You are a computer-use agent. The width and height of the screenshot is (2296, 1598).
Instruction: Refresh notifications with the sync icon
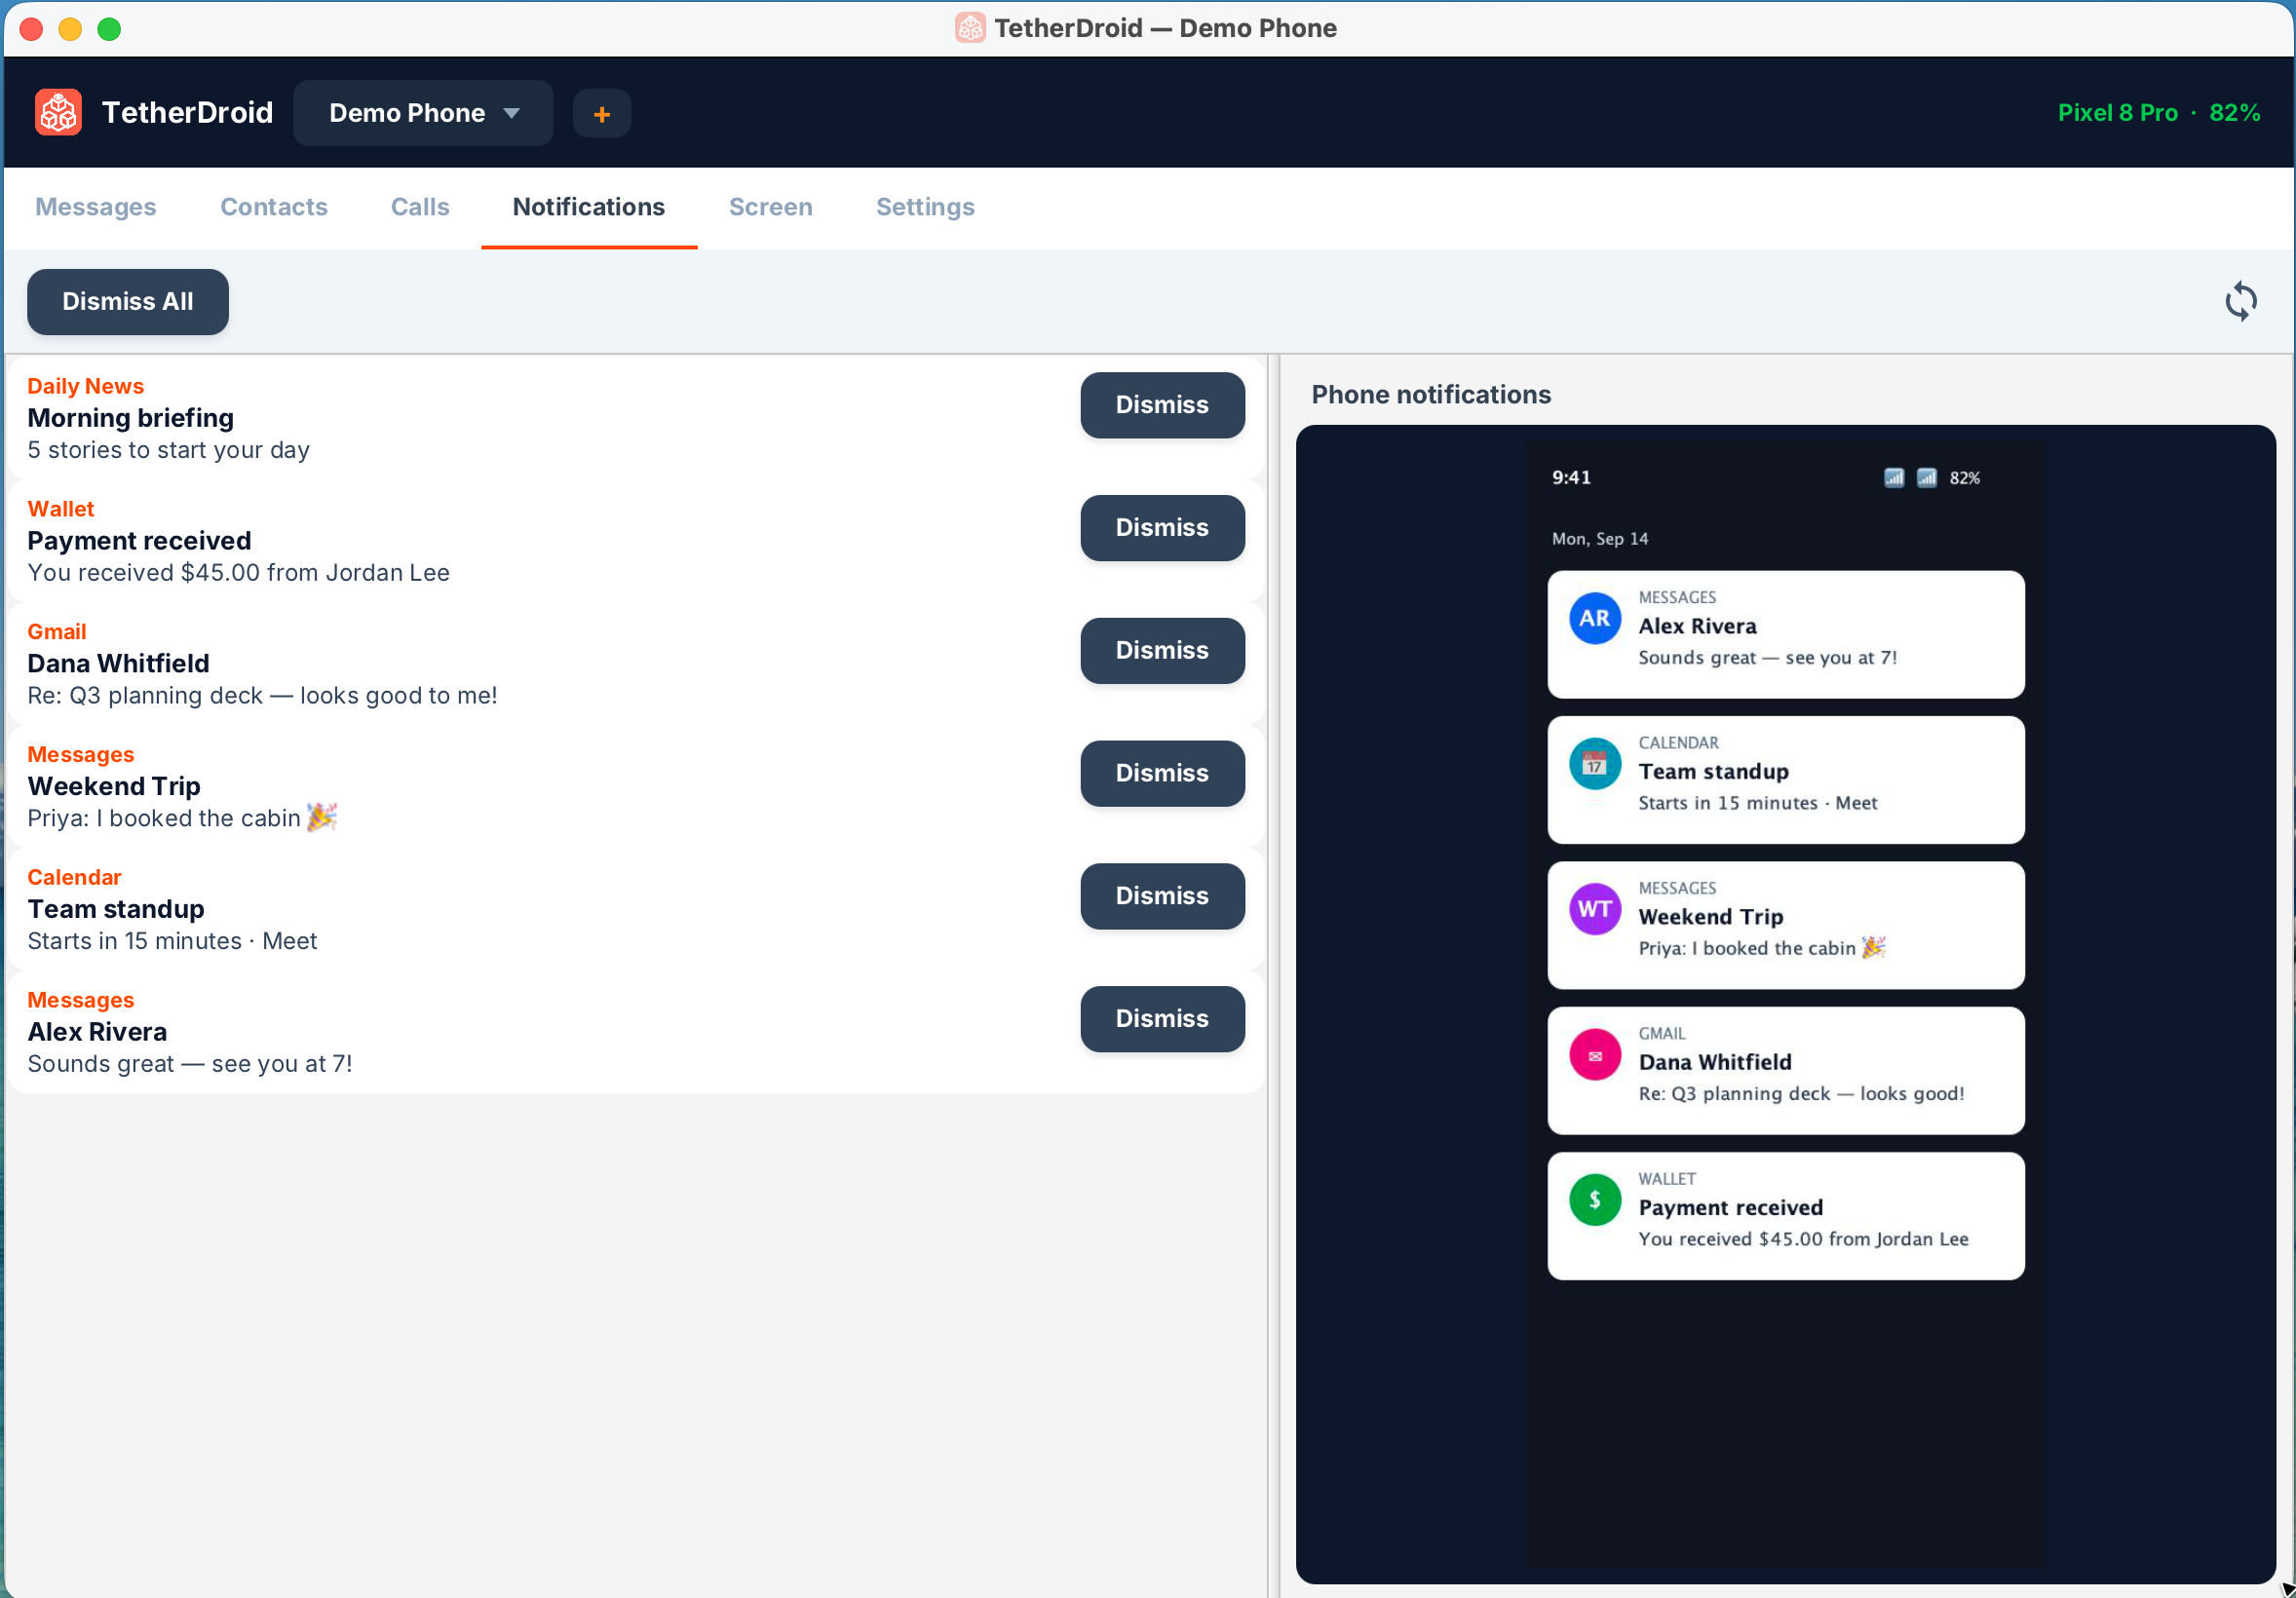pyautogui.click(x=2240, y=301)
